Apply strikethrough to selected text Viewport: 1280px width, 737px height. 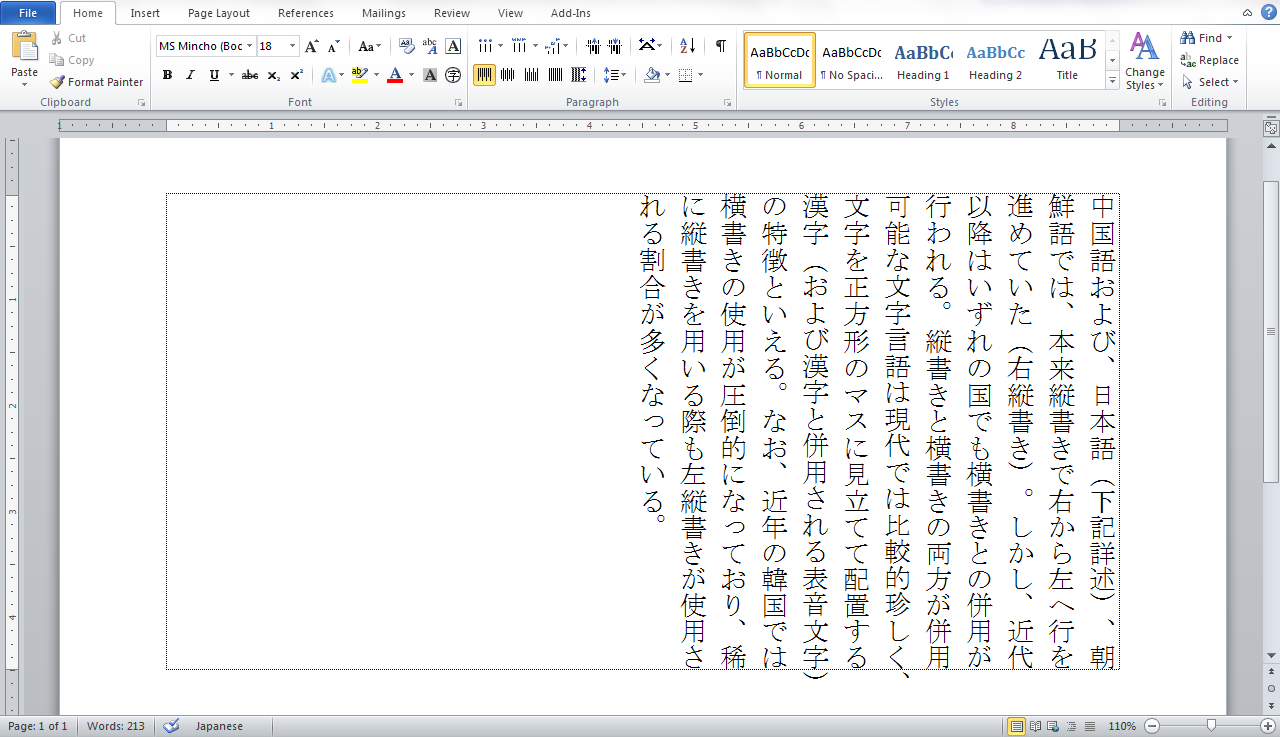(250, 75)
